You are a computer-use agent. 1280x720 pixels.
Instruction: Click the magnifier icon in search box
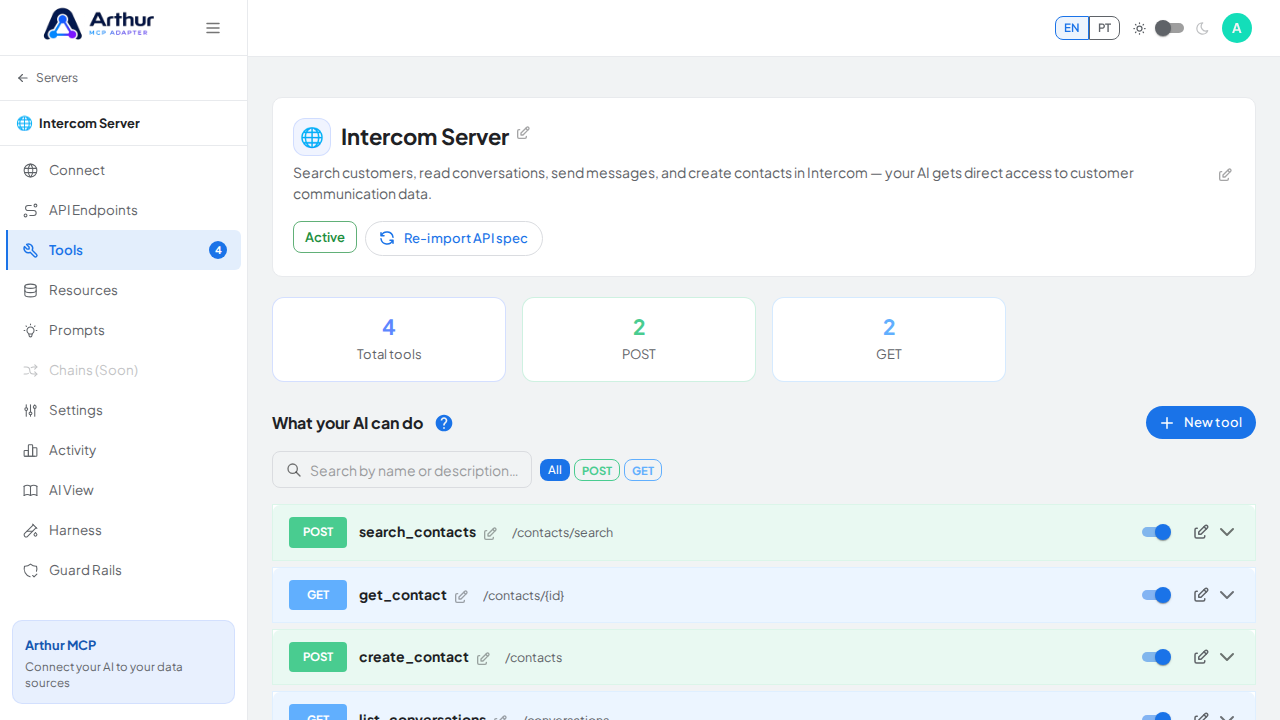(294, 470)
